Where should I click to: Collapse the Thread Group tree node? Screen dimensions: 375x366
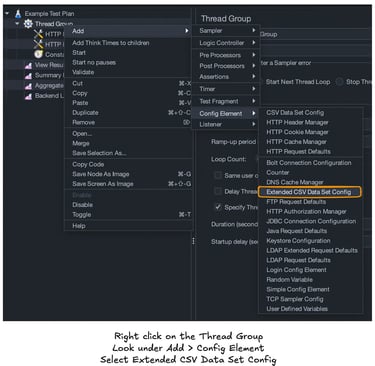[17, 24]
